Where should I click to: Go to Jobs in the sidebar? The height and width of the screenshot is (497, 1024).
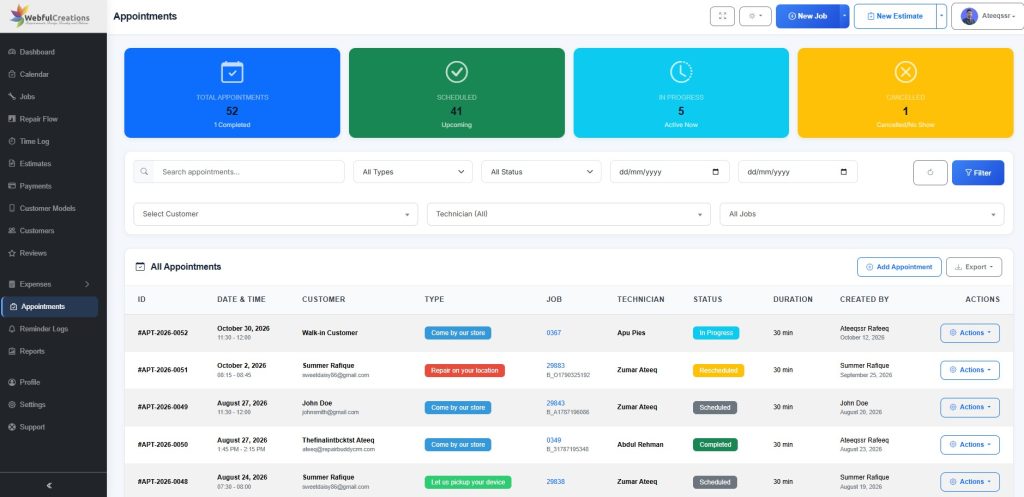point(27,97)
